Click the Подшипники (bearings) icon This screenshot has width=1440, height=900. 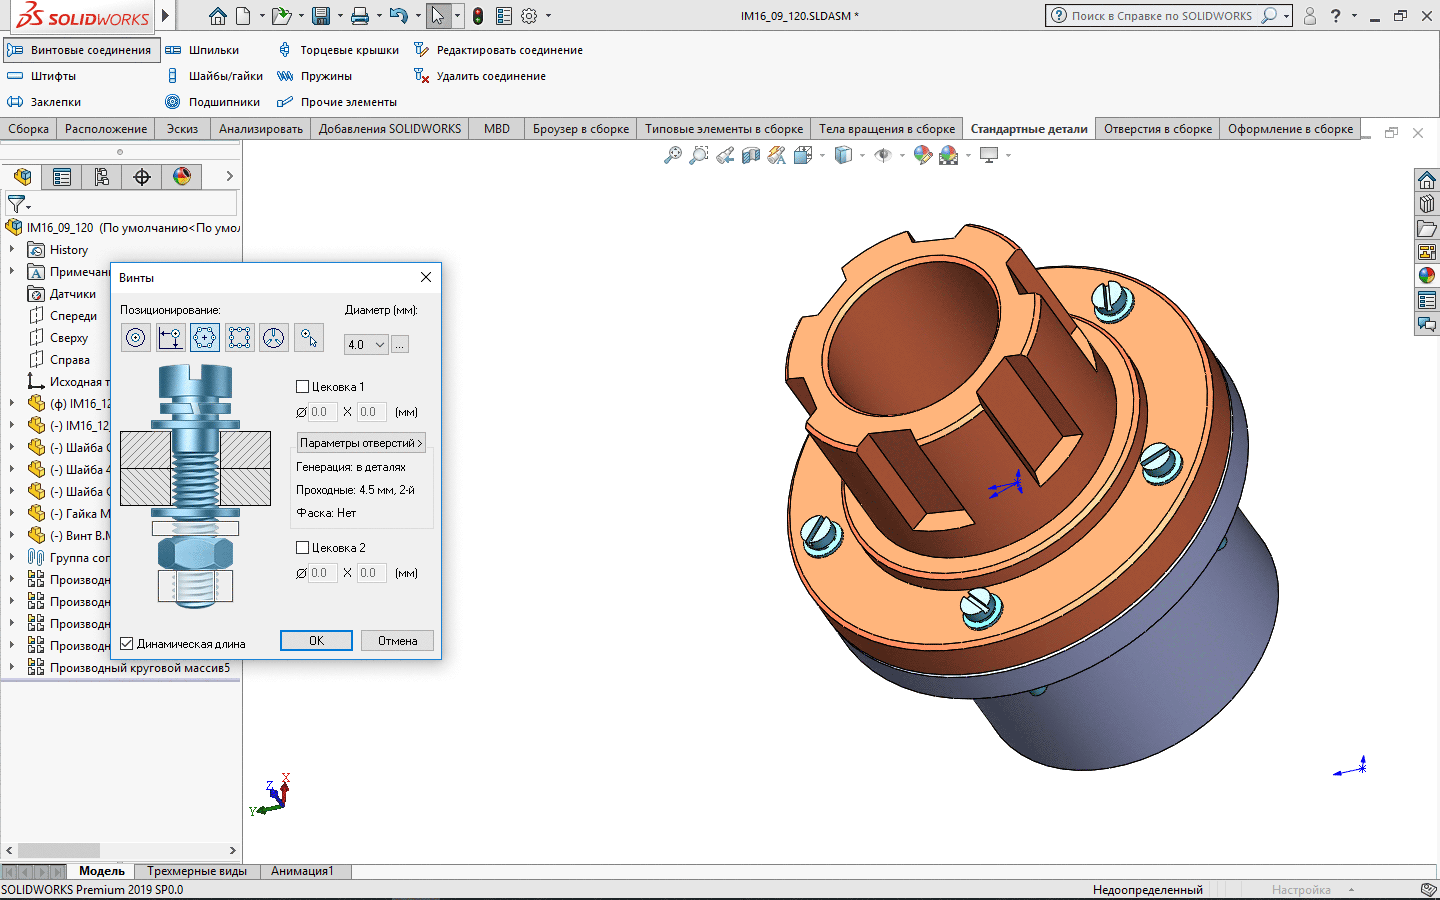(172, 102)
